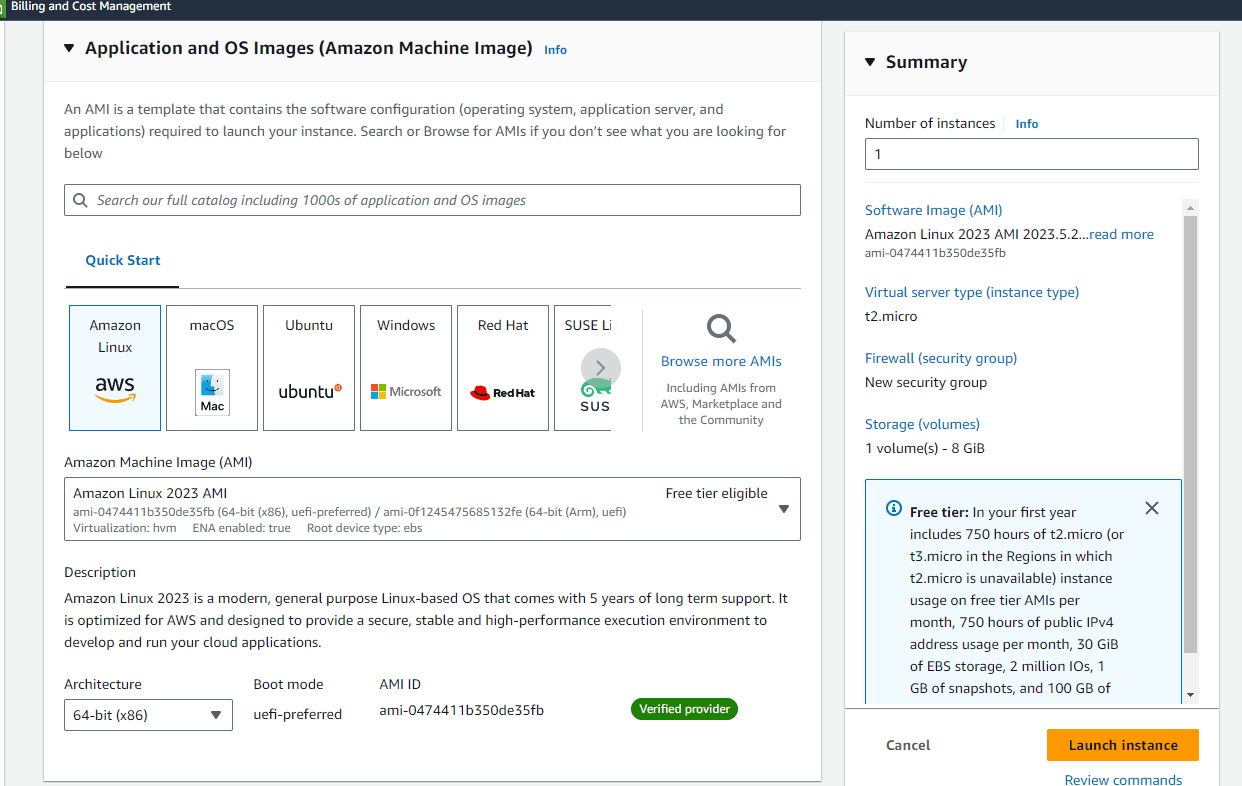Open Browse more AMIs

[721, 361]
